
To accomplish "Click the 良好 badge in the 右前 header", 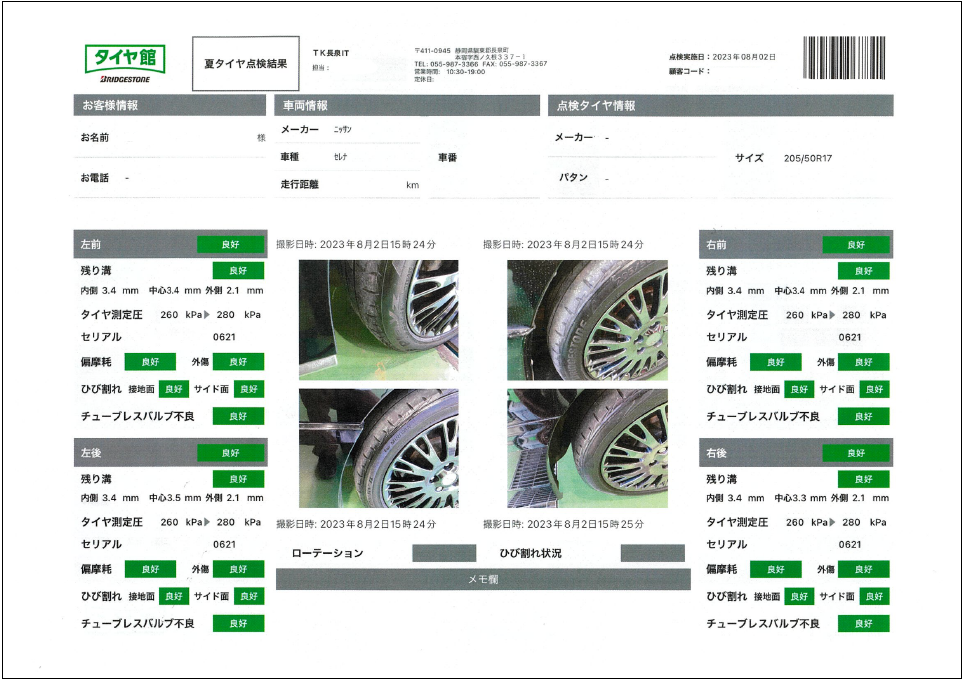I will [x=856, y=244].
